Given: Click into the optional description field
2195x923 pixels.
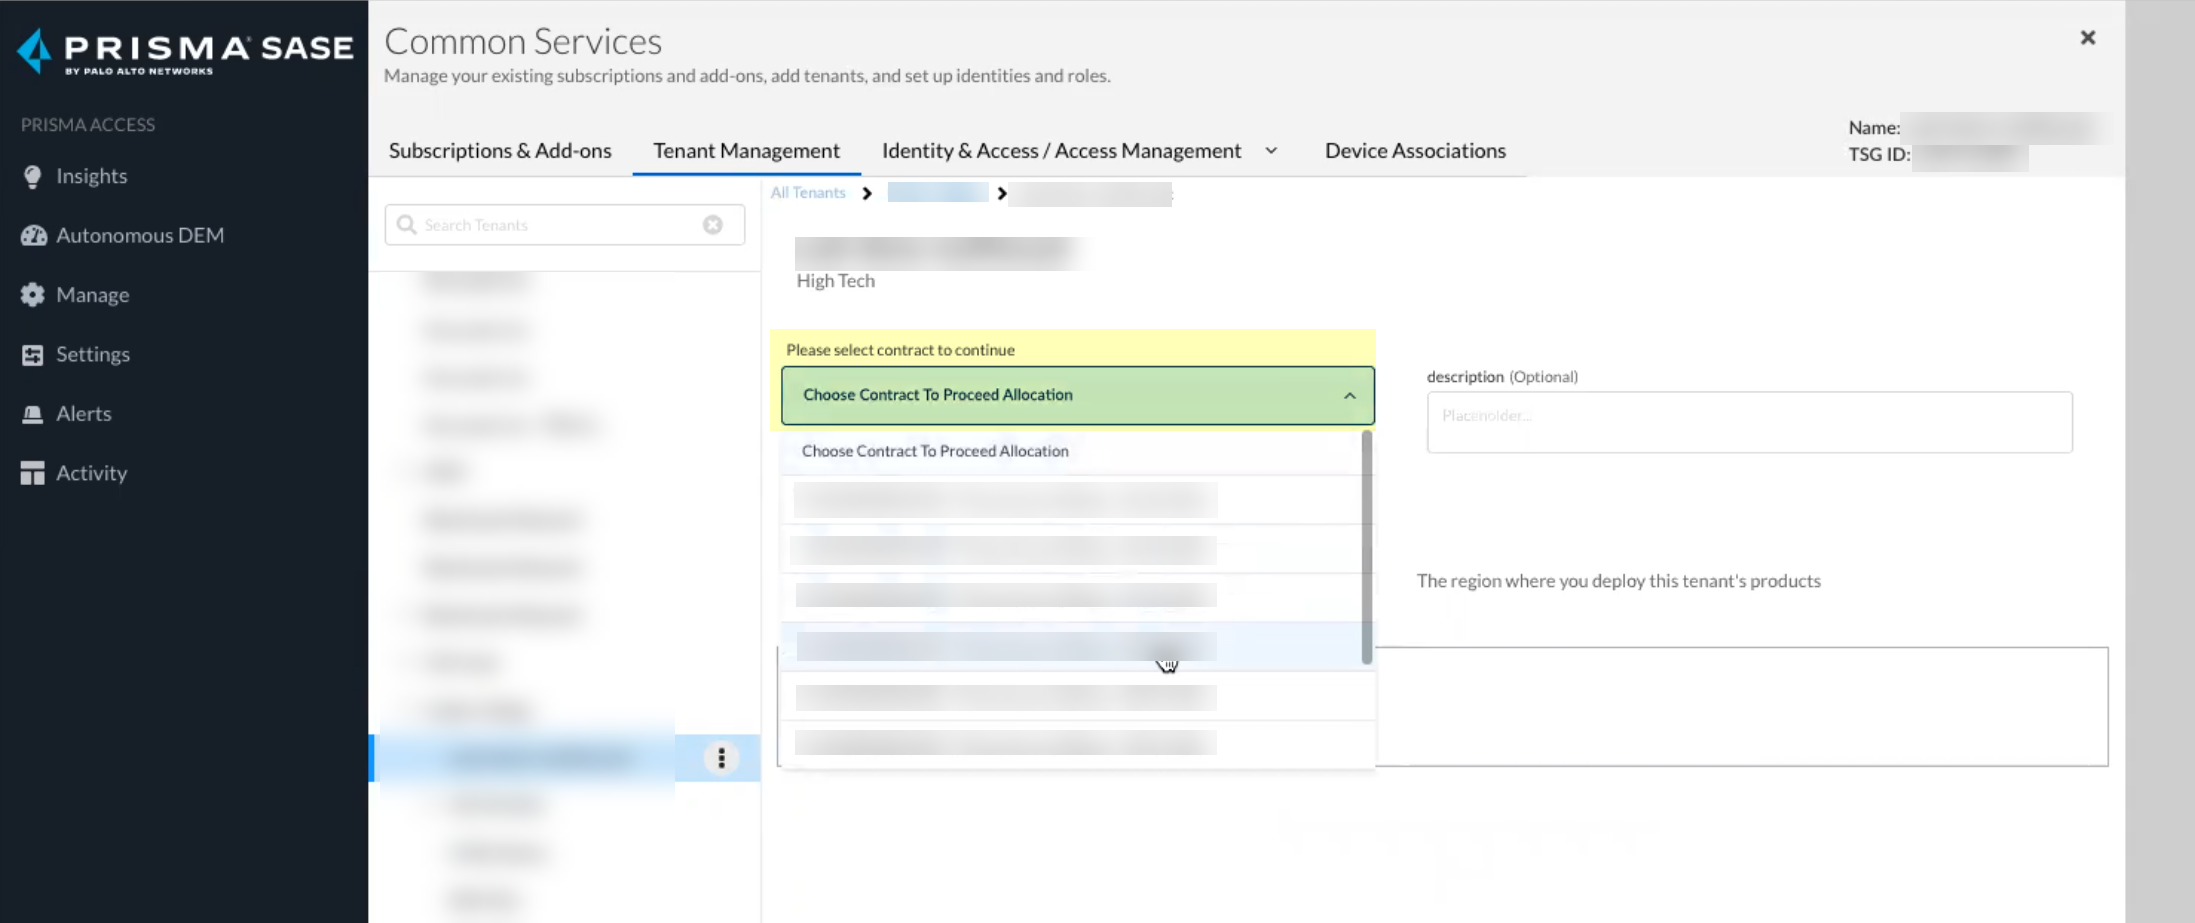Looking at the screenshot, I should pyautogui.click(x=1748, y=422).
